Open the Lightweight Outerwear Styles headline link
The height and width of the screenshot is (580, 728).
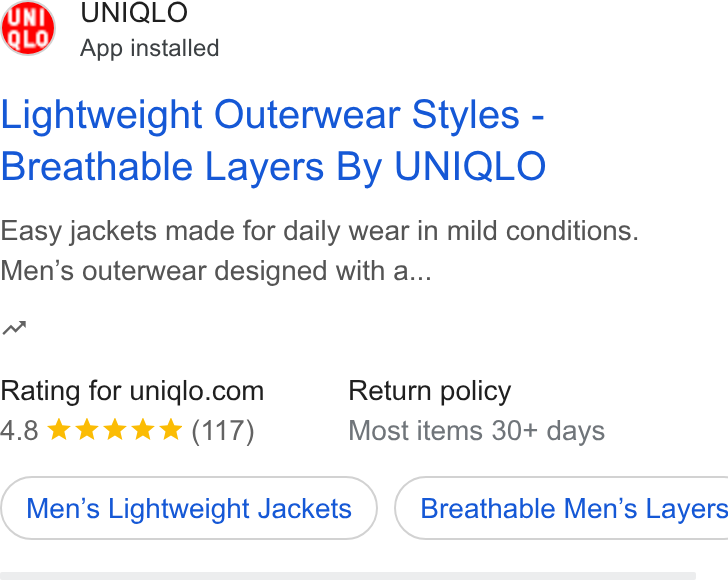[273, 140]
